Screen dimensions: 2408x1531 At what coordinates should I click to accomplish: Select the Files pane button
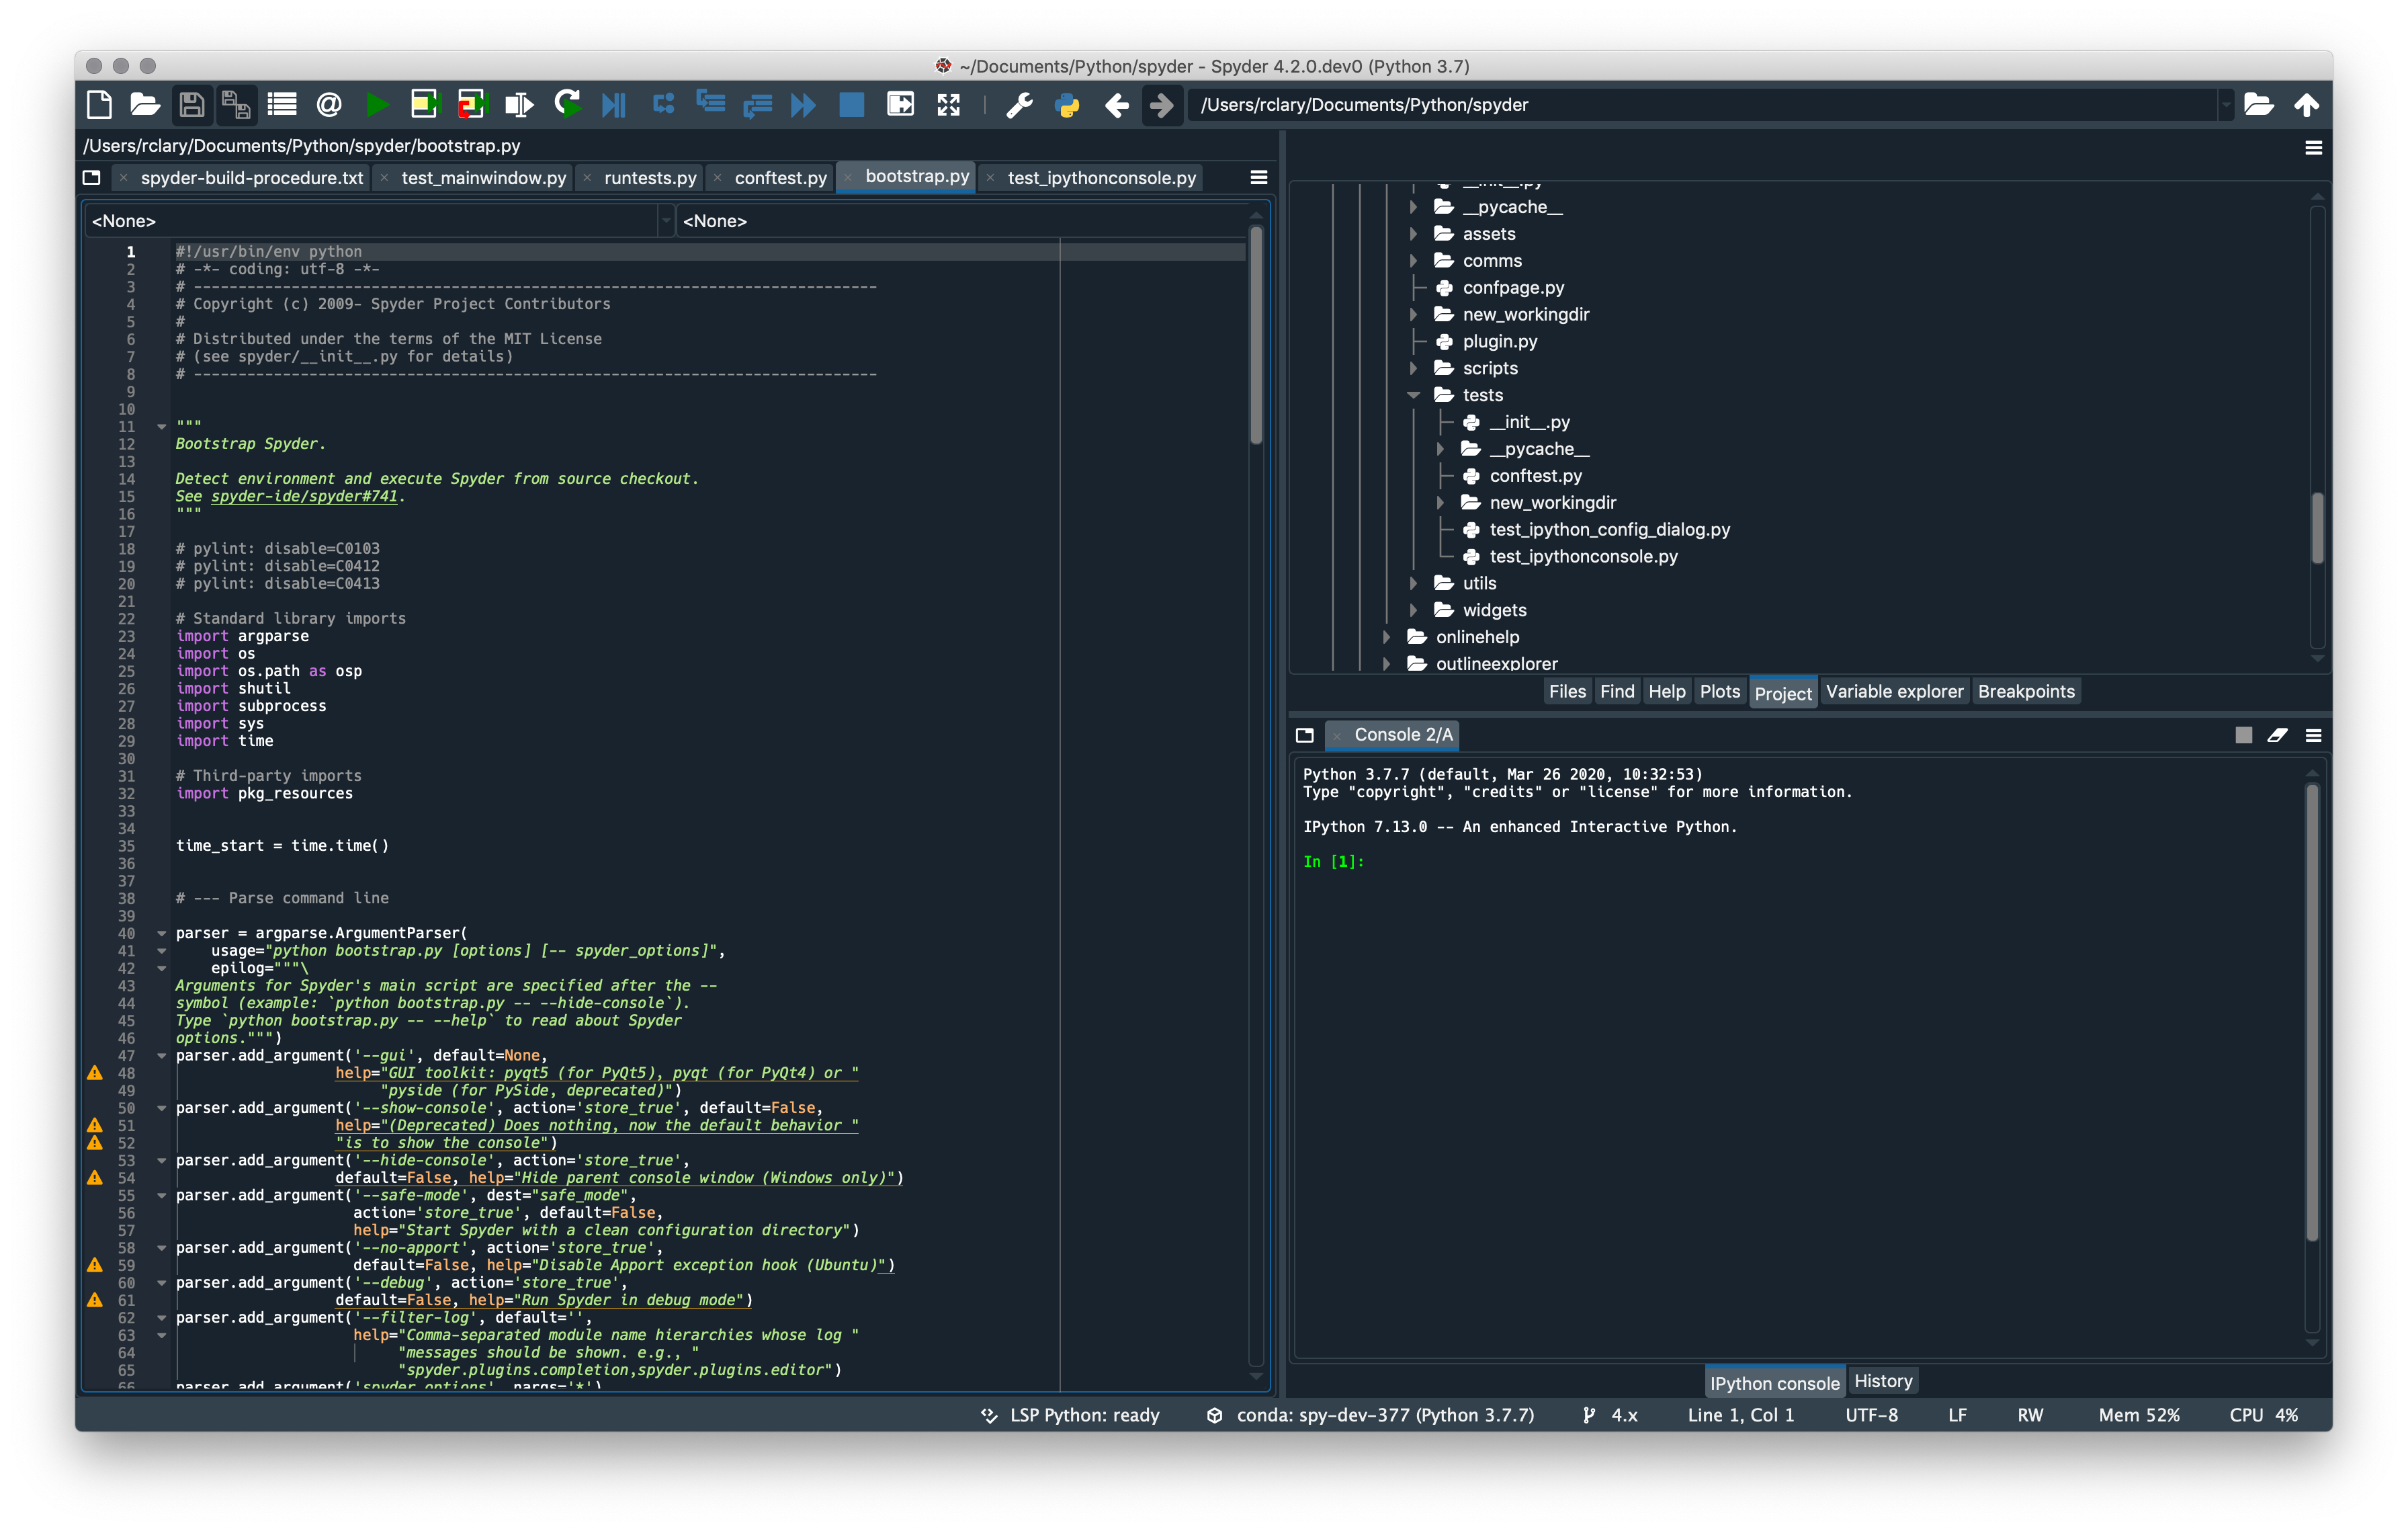[1567, 690]
